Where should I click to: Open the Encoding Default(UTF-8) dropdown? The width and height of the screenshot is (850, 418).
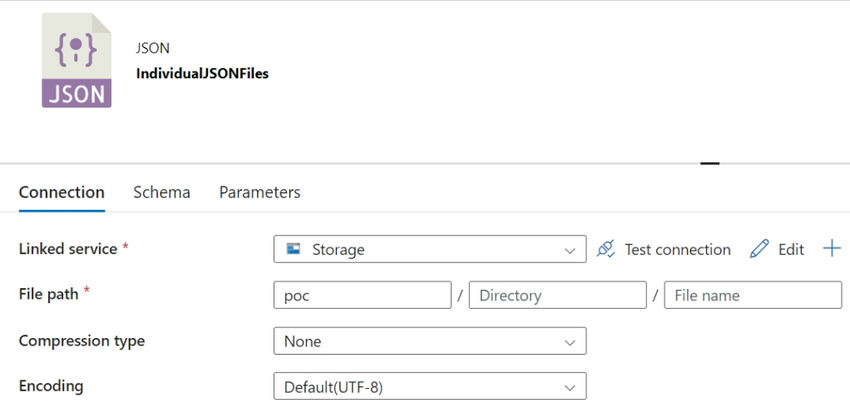coord(430,386)
